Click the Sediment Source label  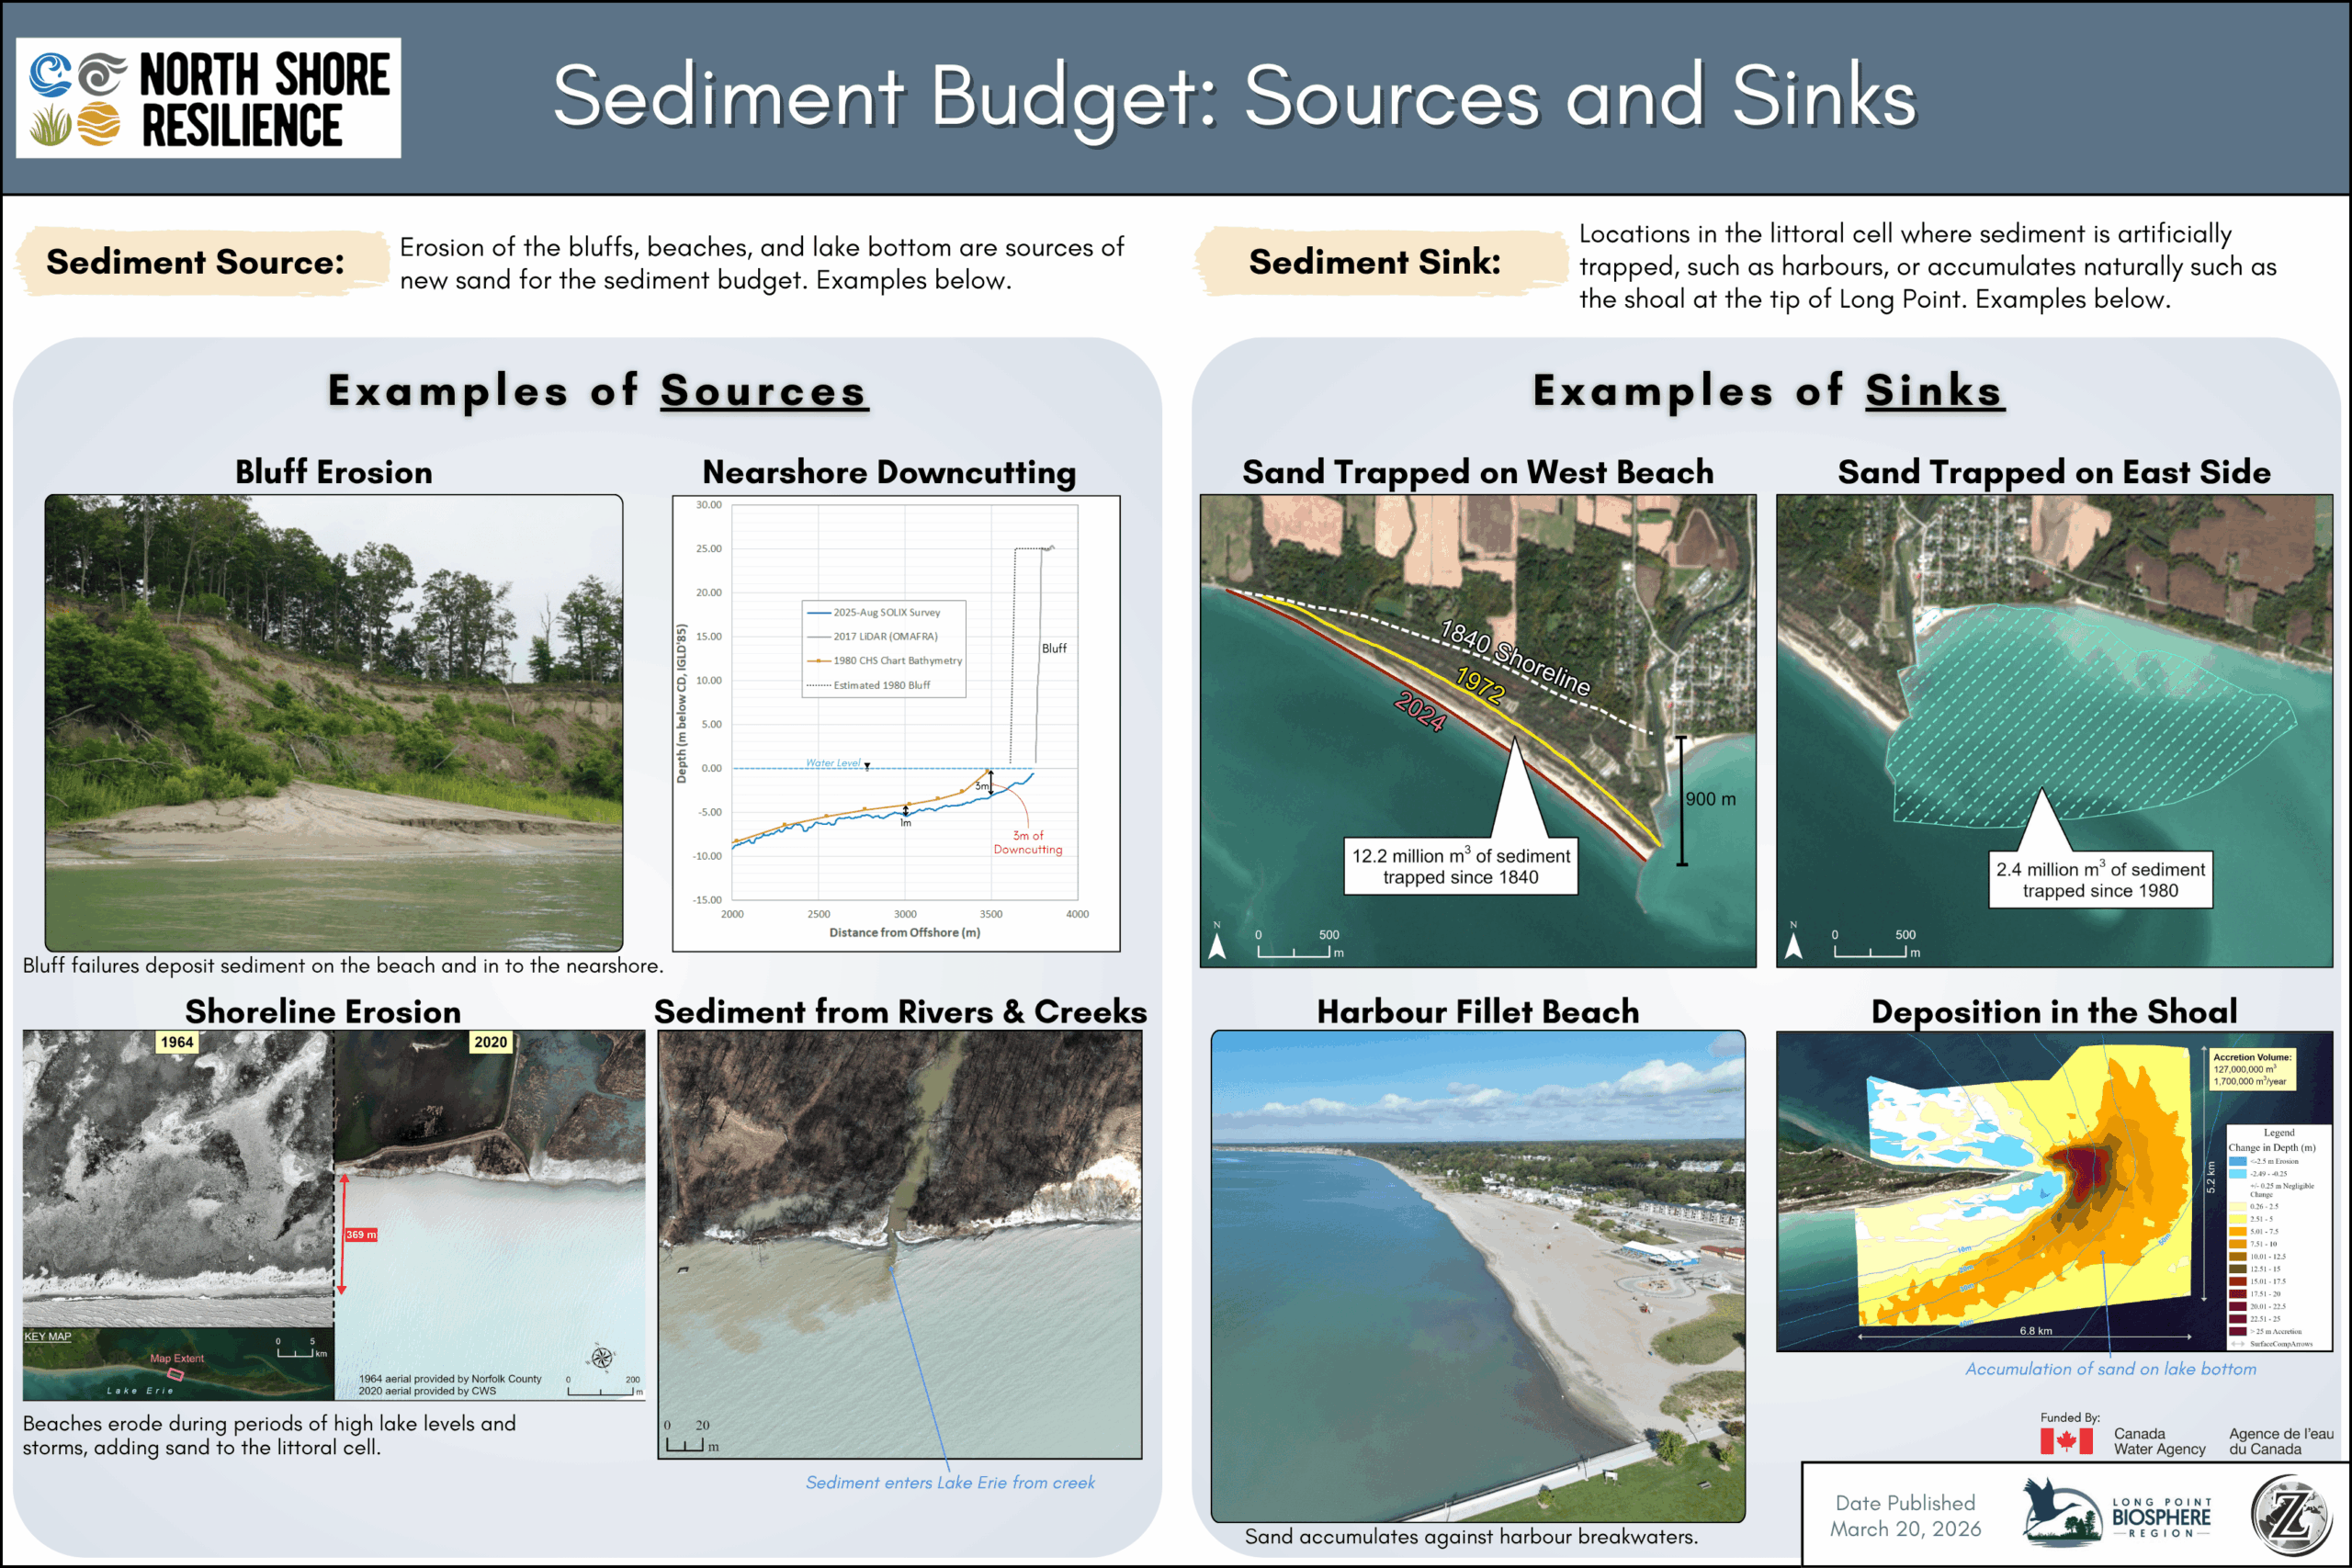pos(196,262)
